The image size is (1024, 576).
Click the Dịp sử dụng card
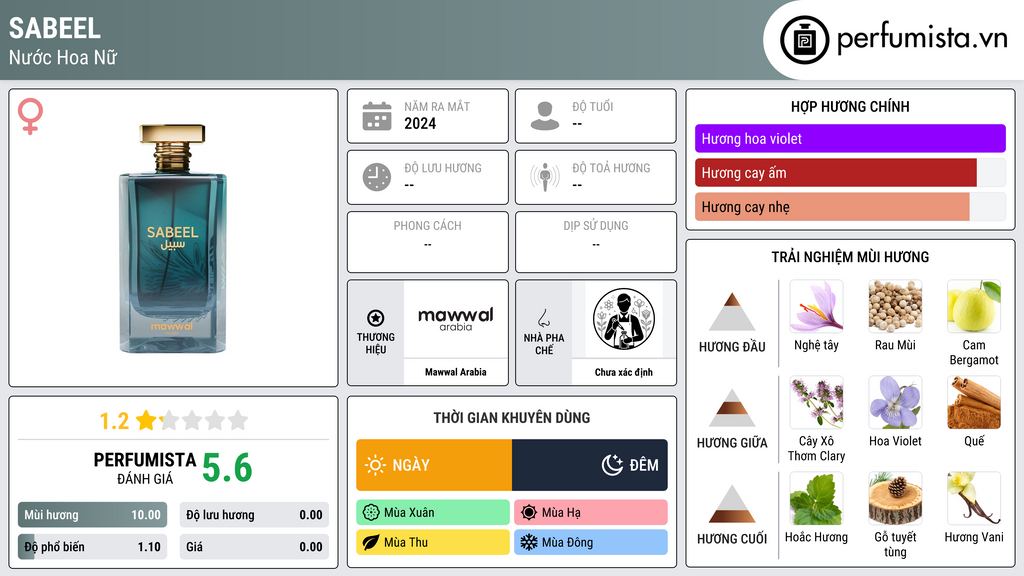tap(596, 242)
